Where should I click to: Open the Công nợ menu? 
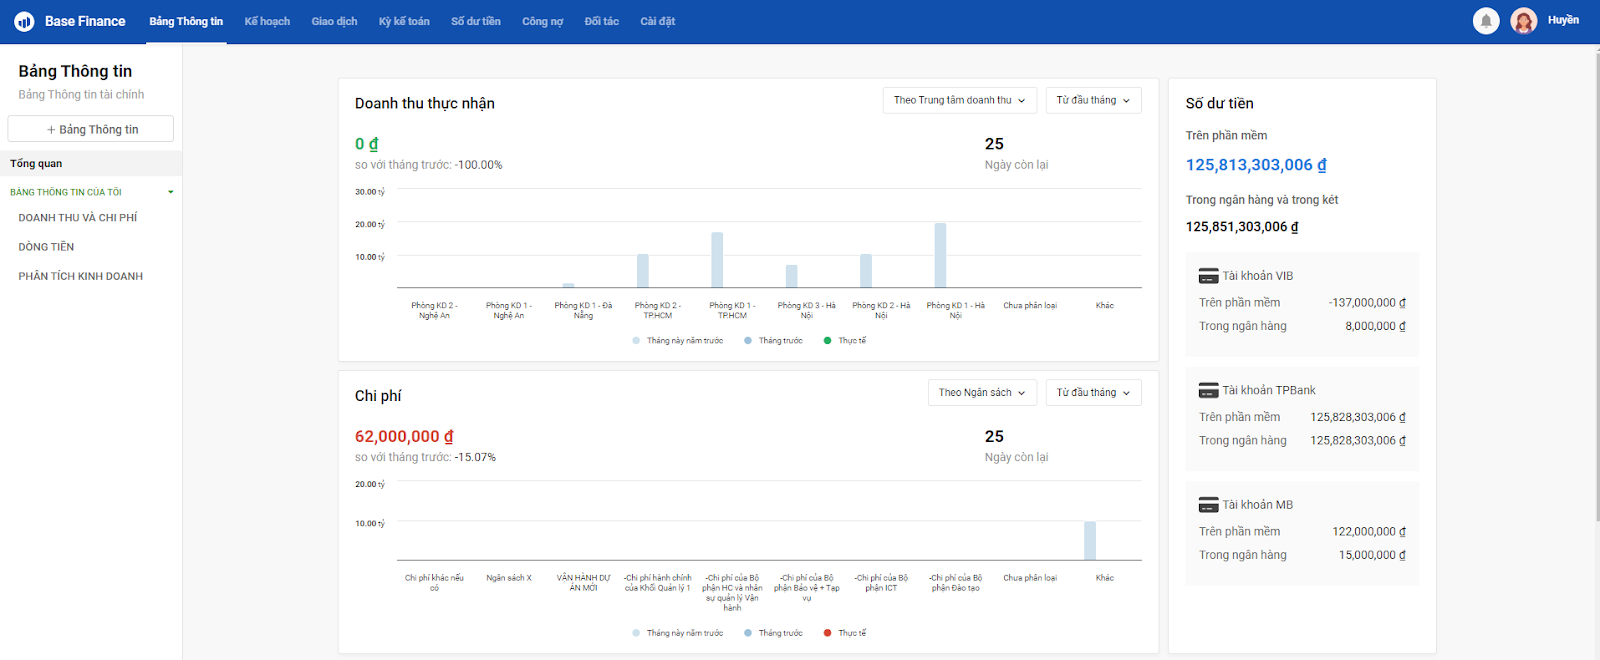click(542, 21)
